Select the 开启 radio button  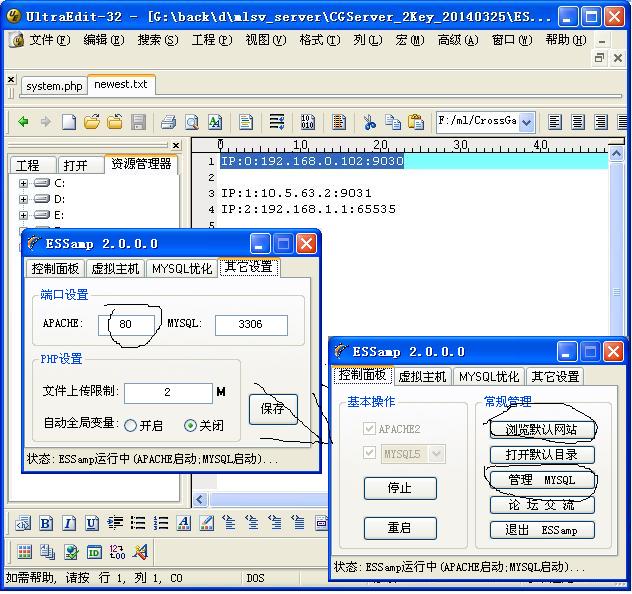131,425
